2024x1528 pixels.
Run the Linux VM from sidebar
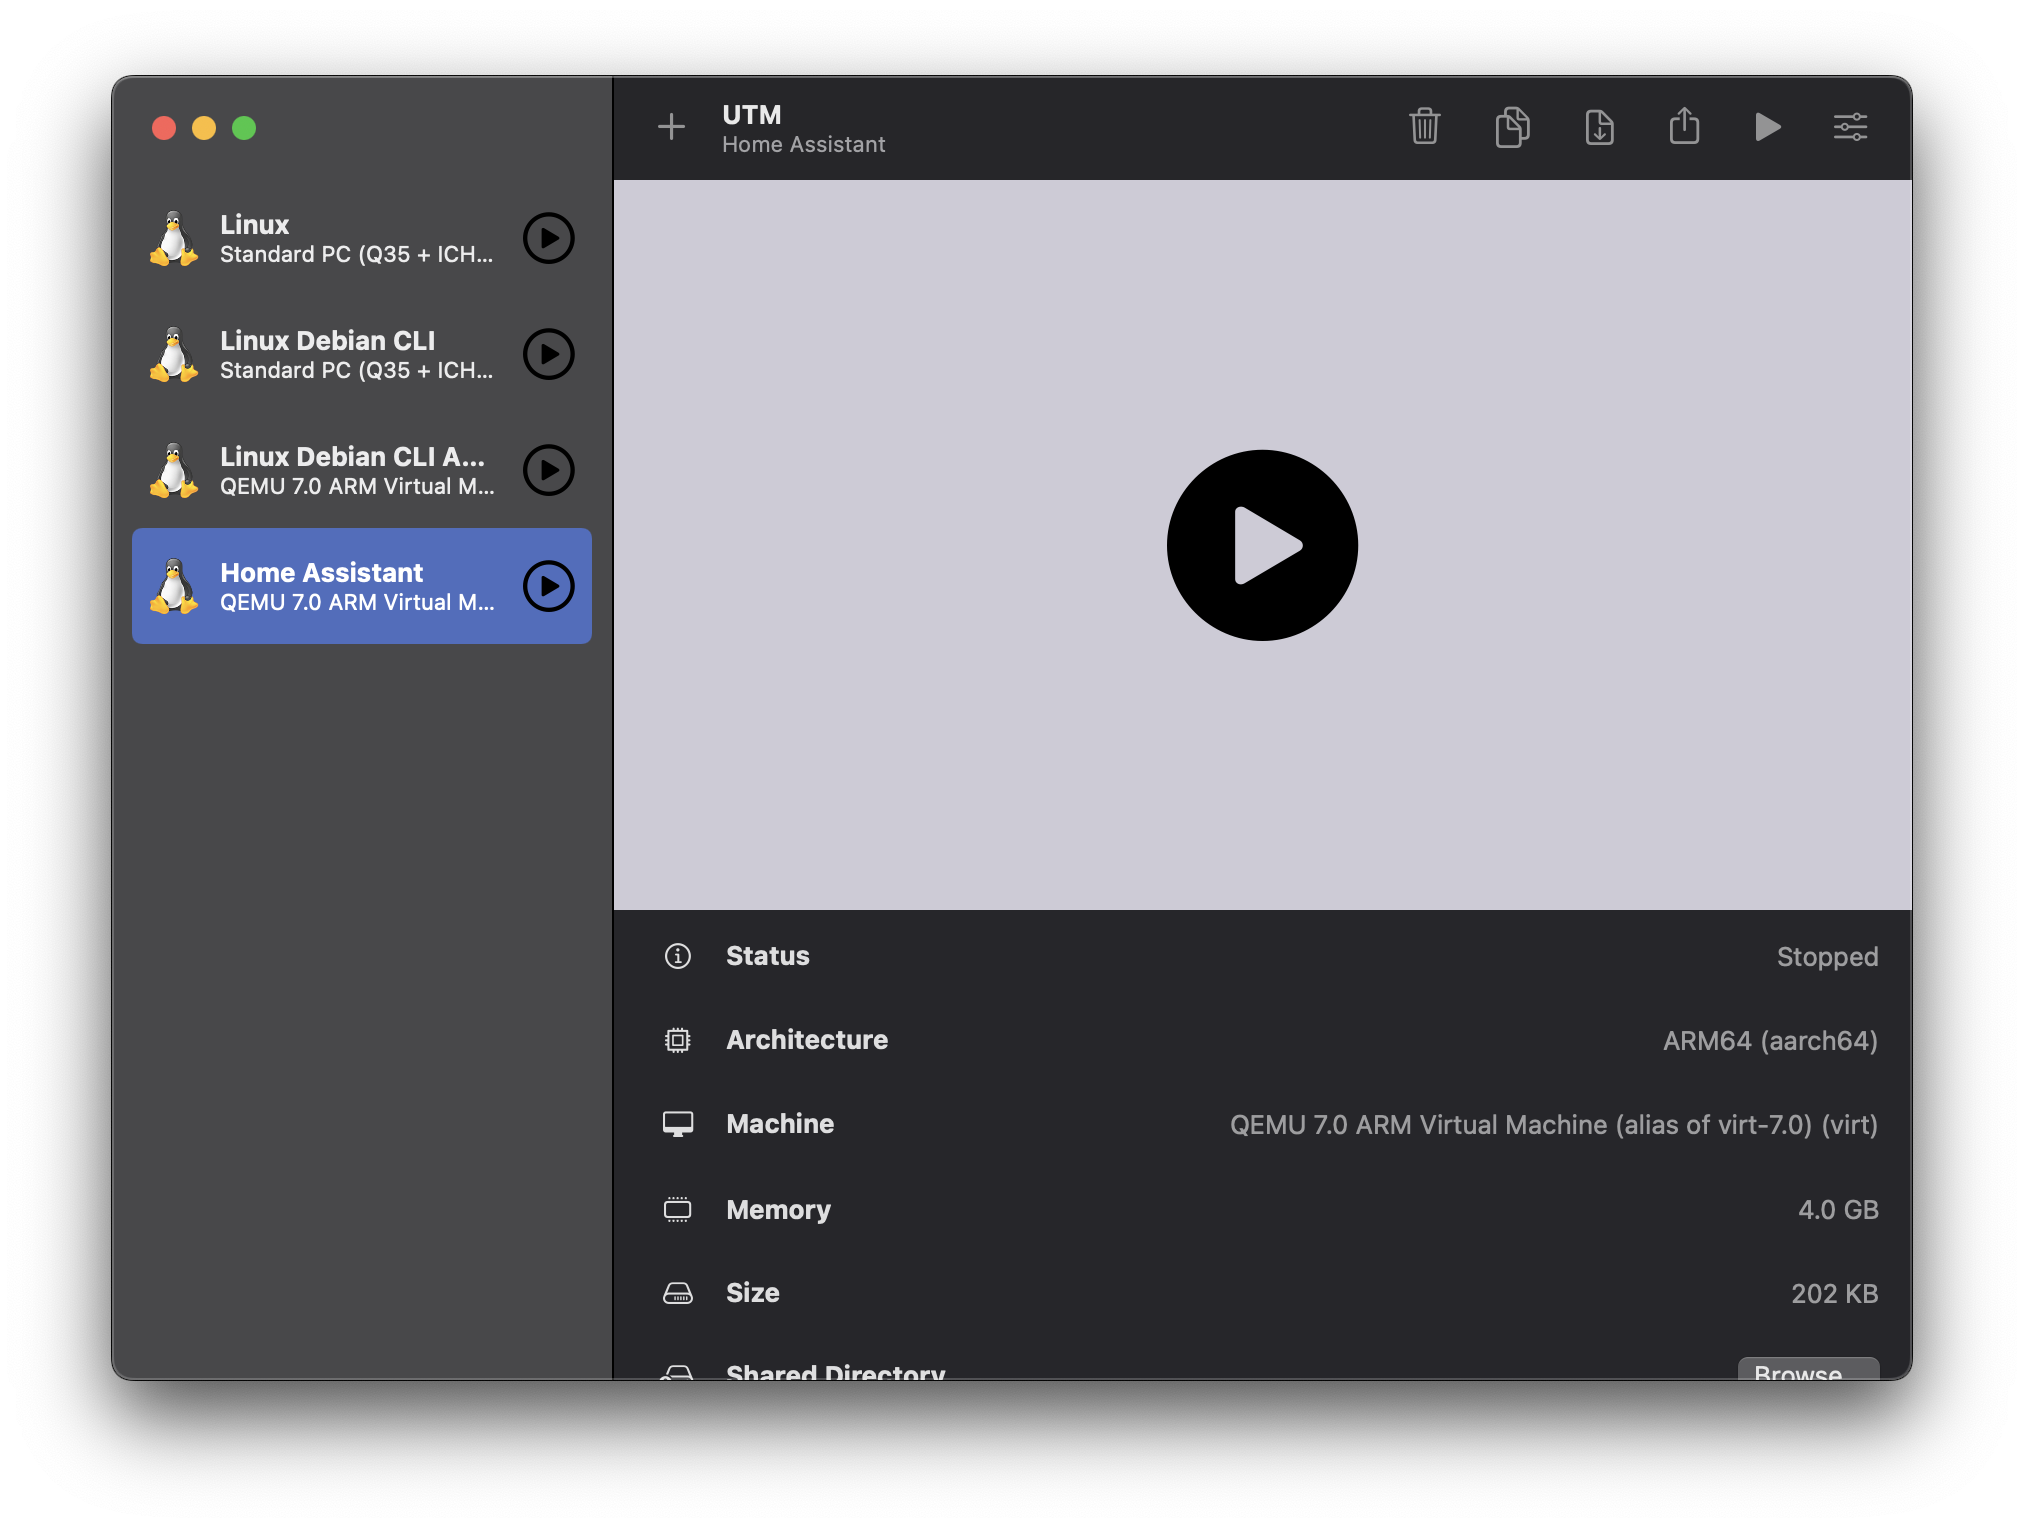[x=549, y=238]
